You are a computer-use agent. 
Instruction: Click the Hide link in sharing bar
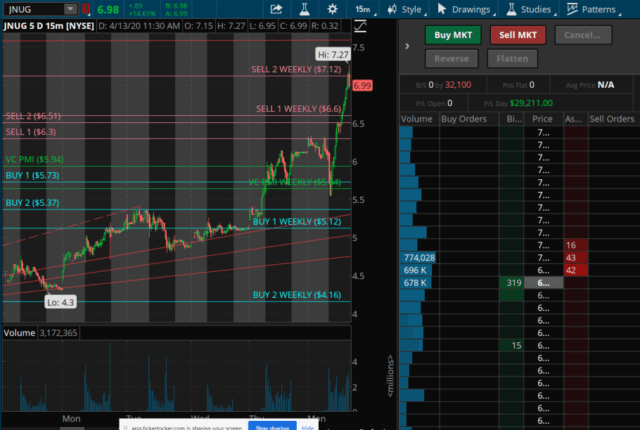pos(307,427)
